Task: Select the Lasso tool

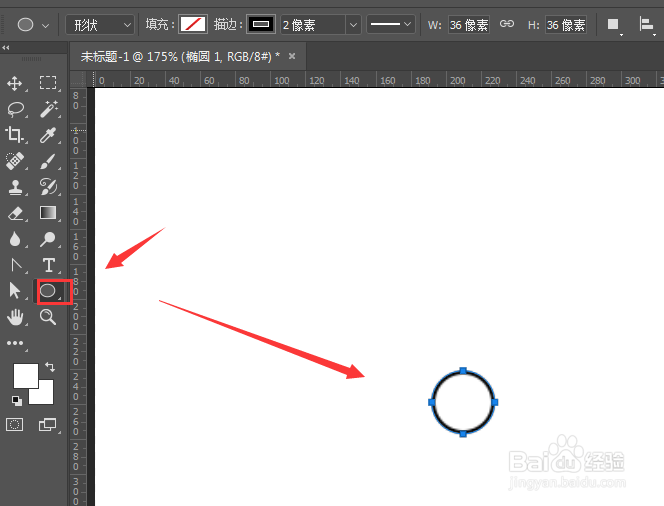Action: [16, 109]
